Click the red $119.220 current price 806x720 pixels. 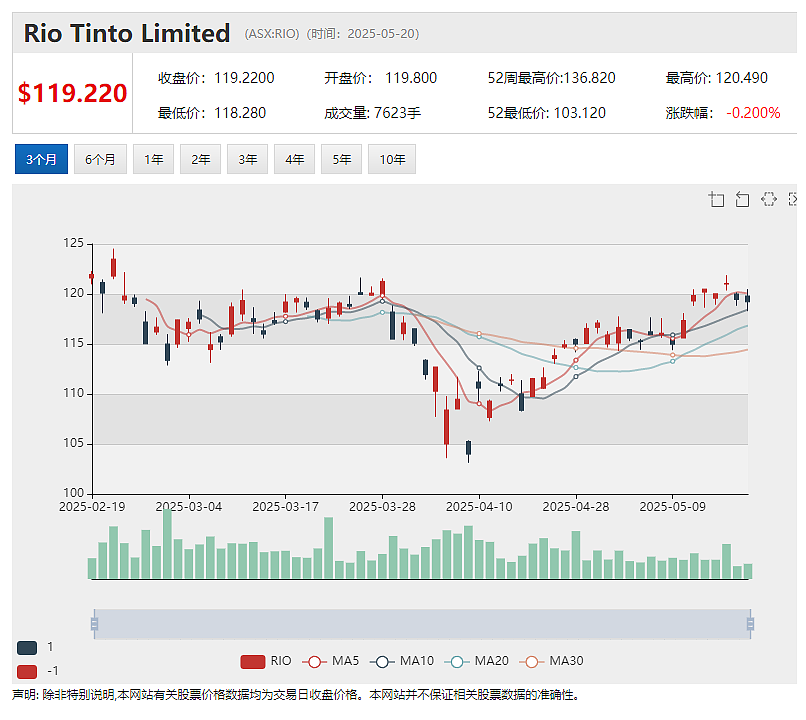(72, 93)
